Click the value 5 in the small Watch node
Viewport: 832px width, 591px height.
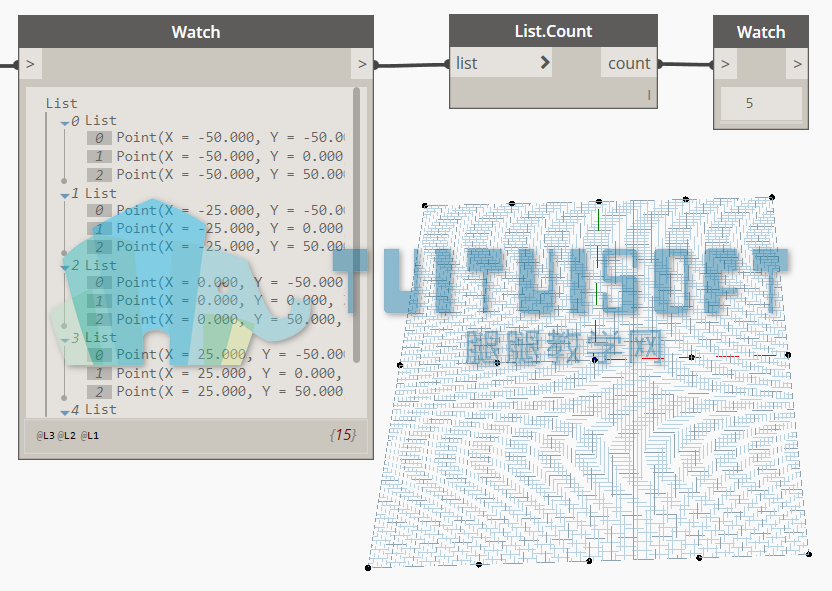pyautogui.click(x=749, y=103)
